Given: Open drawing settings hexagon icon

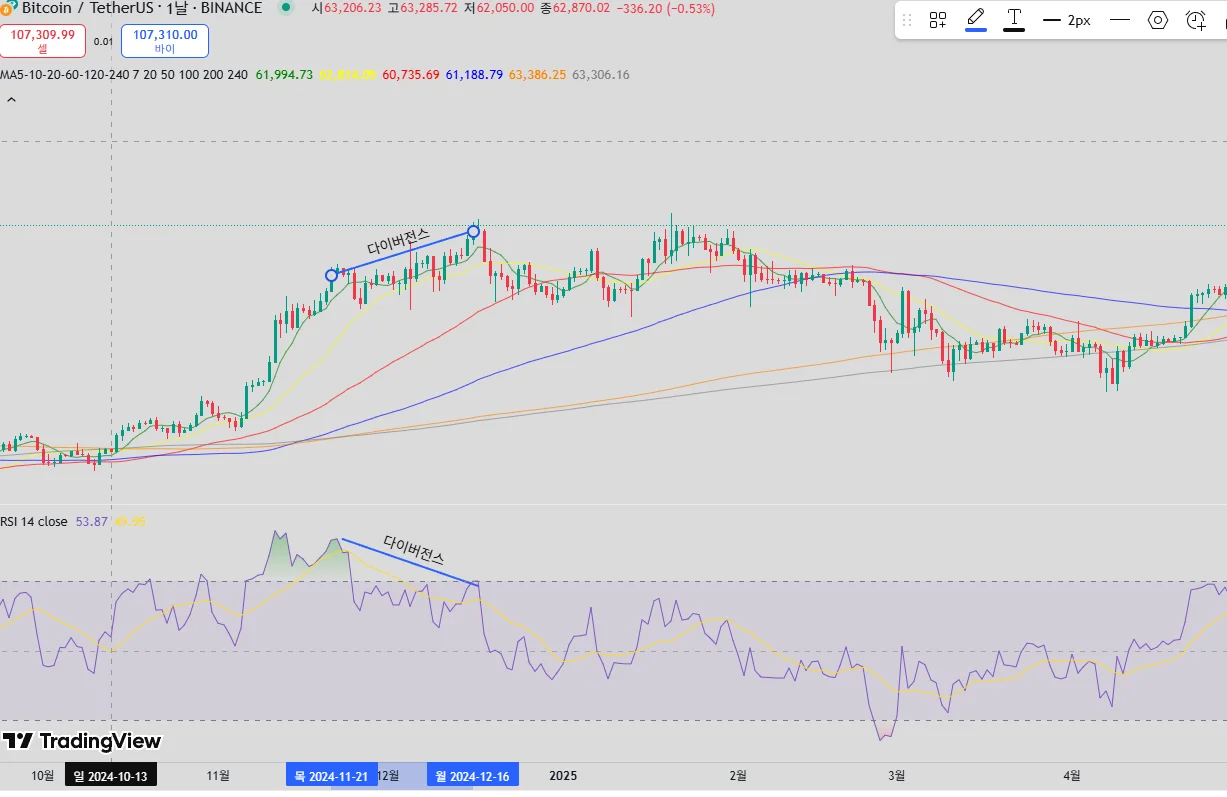Looking at the screenshot, I should tap(1158, 20).
